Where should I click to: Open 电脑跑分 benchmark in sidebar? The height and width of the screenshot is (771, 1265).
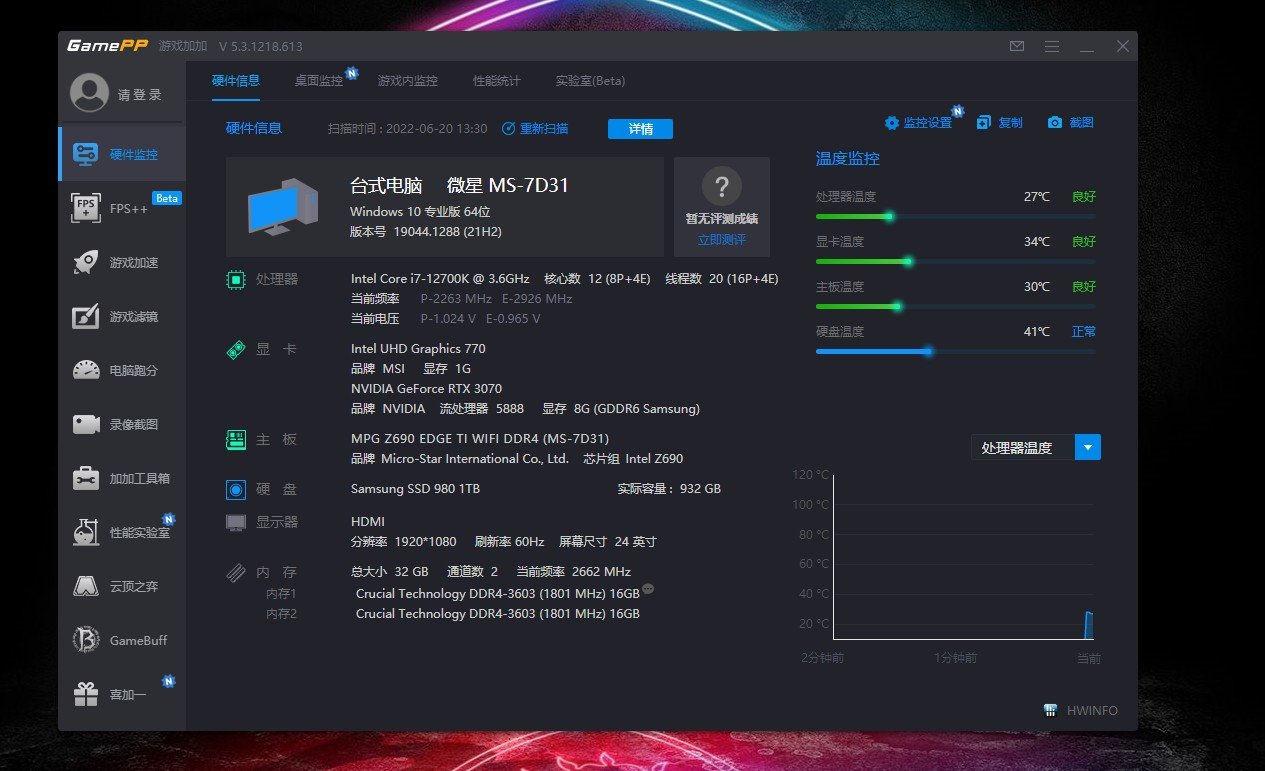pos(122,370)
